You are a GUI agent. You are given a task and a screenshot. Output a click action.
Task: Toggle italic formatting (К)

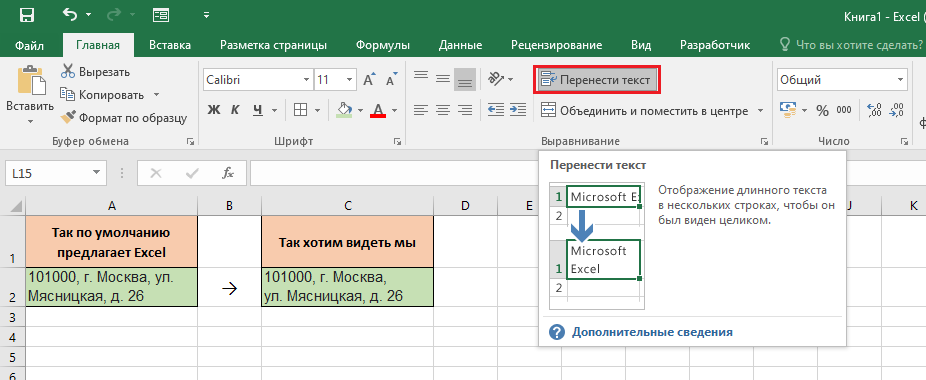click(x=235, y=110)
